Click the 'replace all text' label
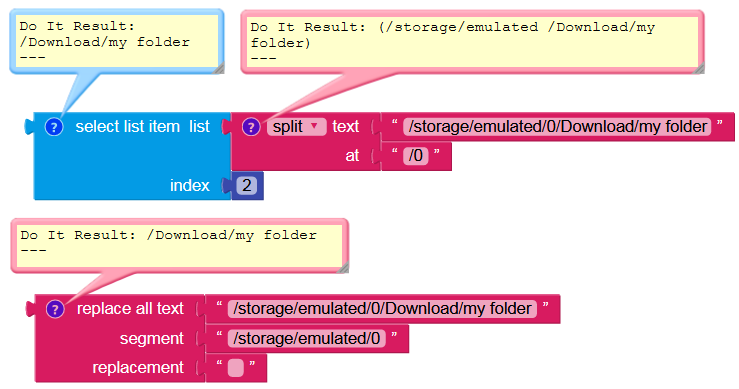The height and width of the screenshot is (389, 739). click(130, 308)
